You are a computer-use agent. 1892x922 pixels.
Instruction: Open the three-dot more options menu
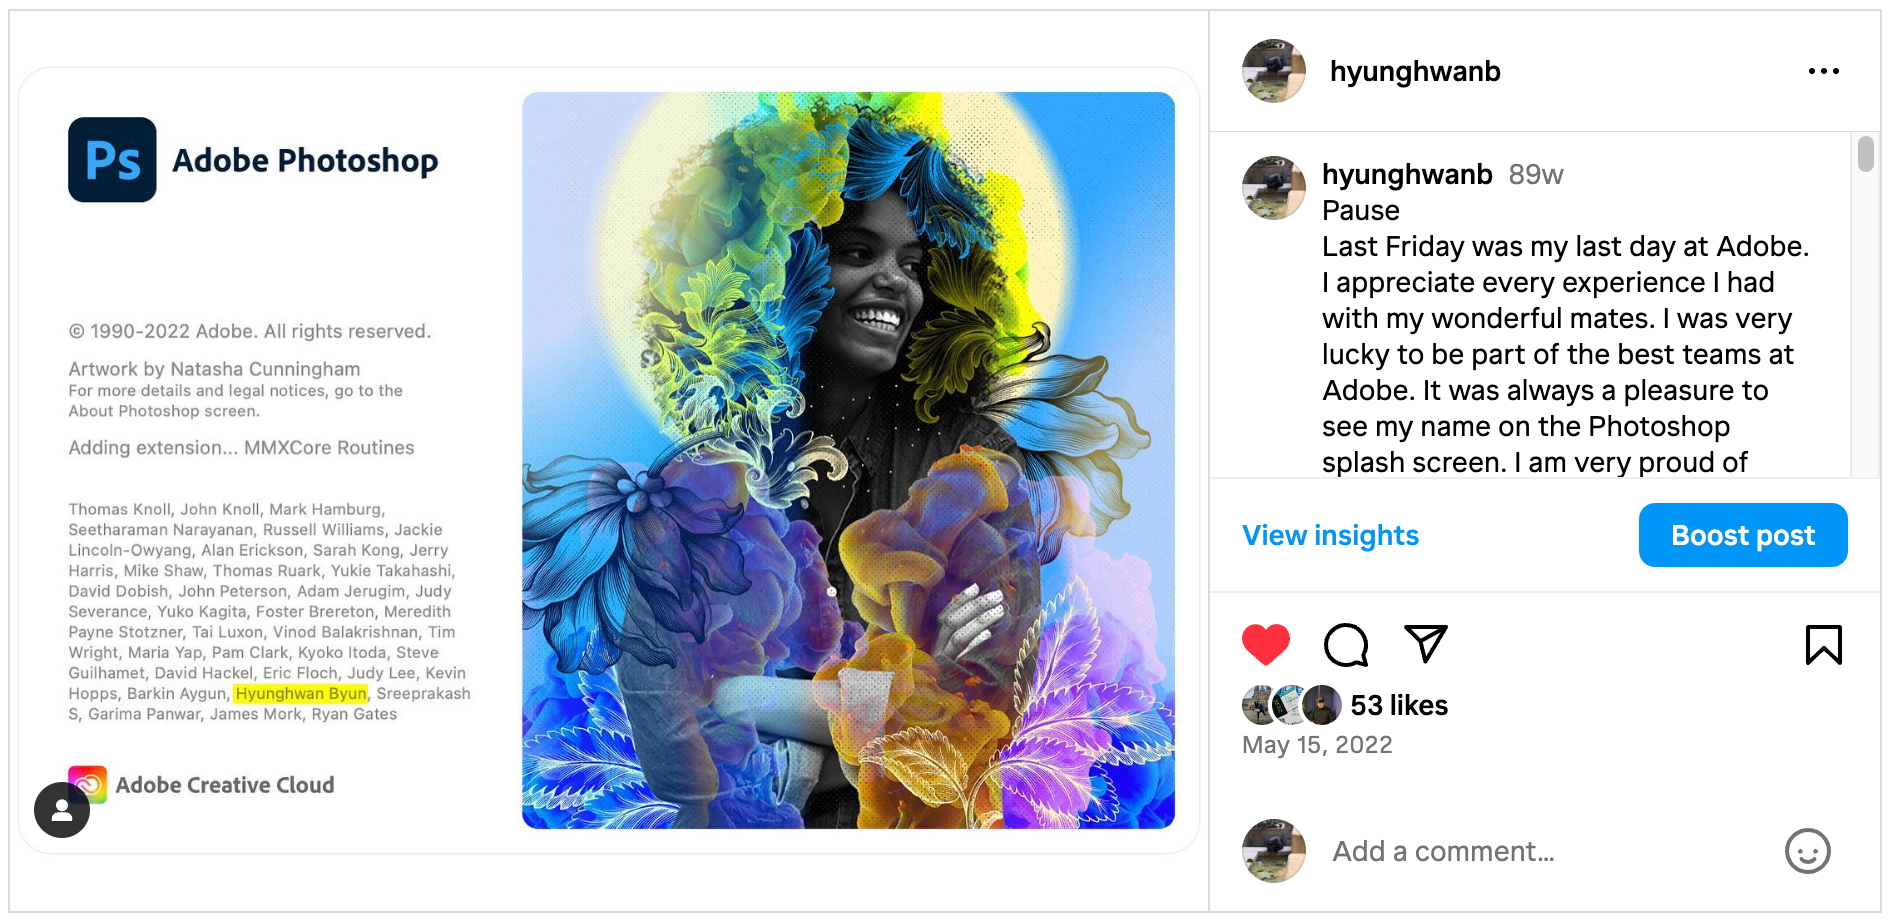[x=1823, y=71]
